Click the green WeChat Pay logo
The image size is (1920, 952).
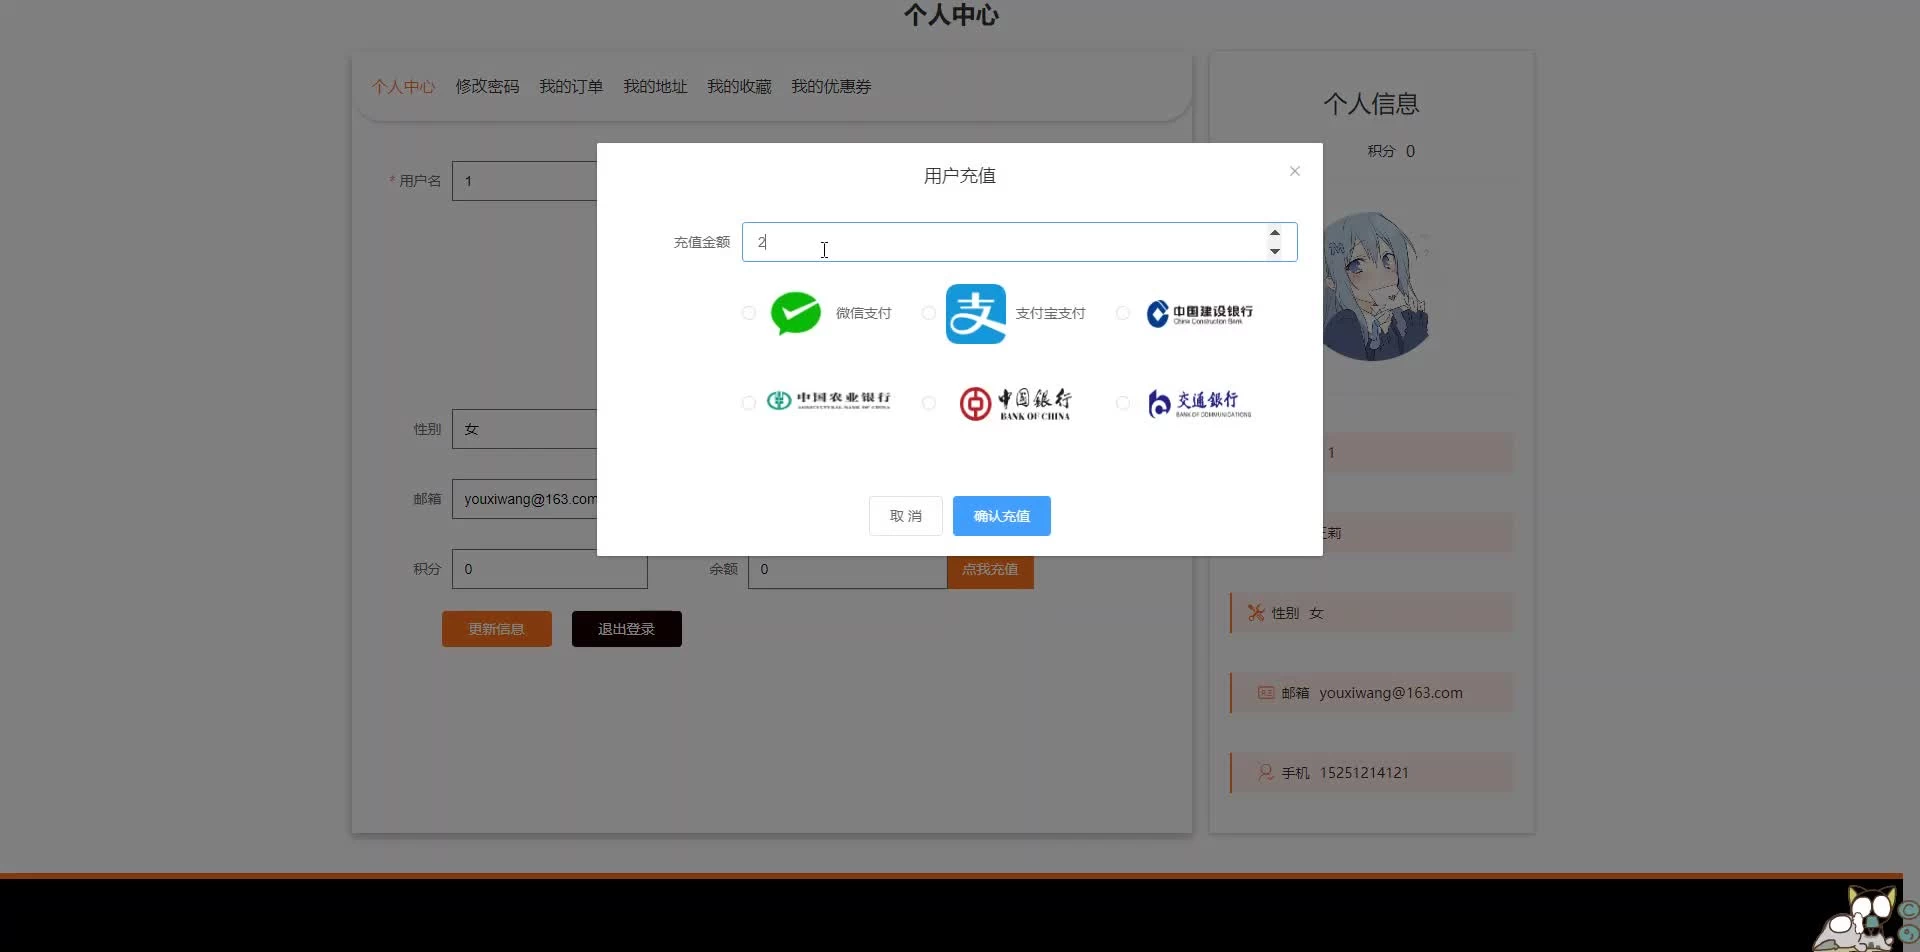796,313
